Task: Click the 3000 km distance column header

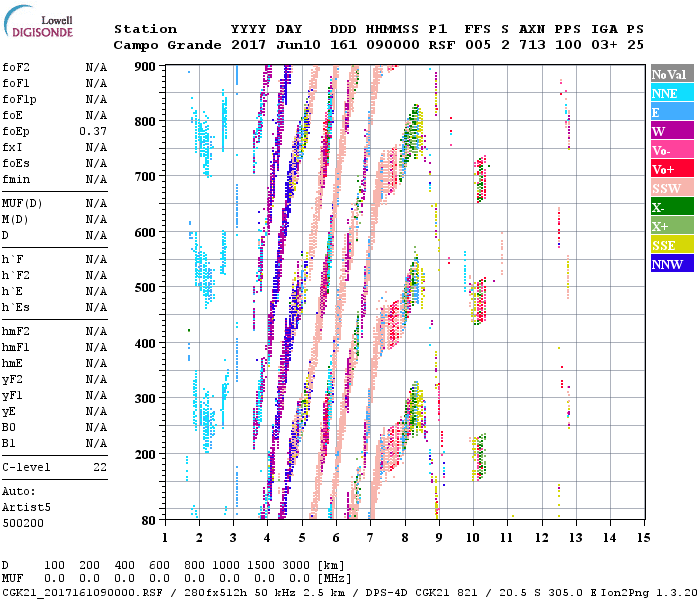Action: [296, 565]
